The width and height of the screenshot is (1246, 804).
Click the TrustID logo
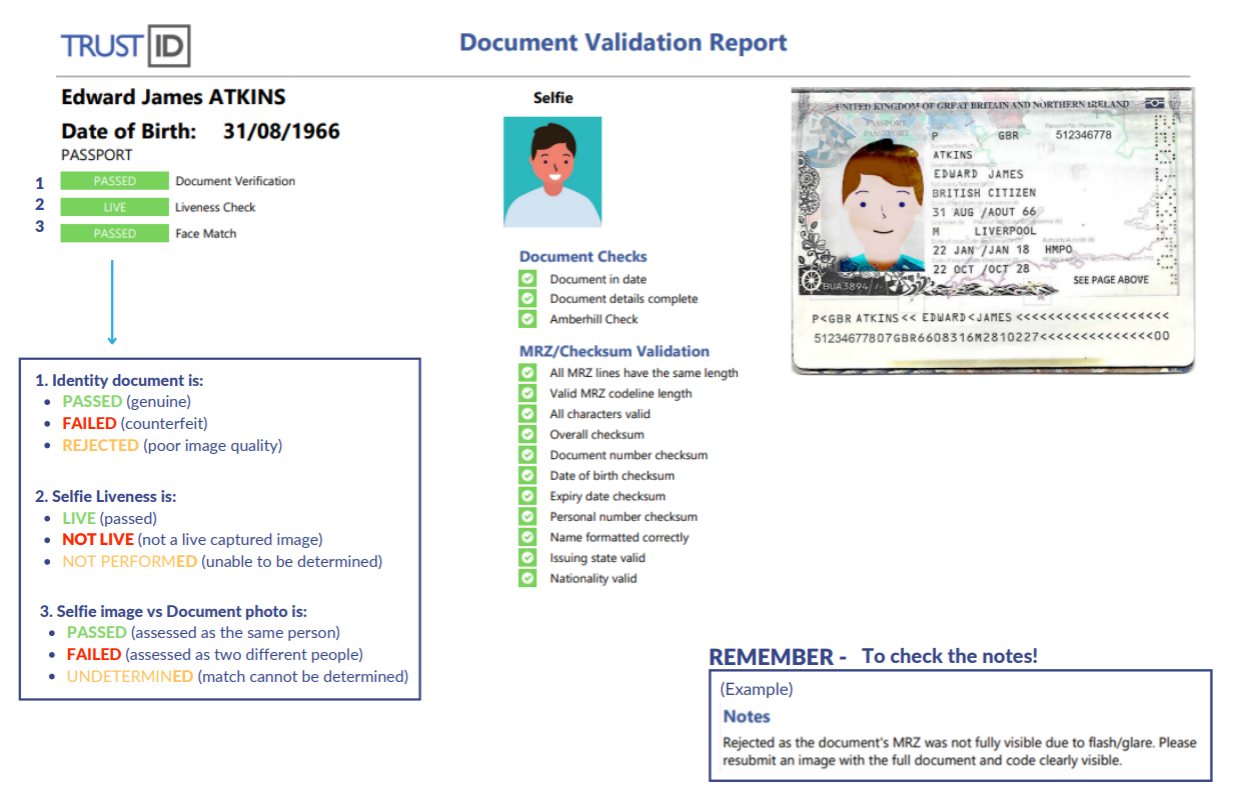[x=125, y=46]
